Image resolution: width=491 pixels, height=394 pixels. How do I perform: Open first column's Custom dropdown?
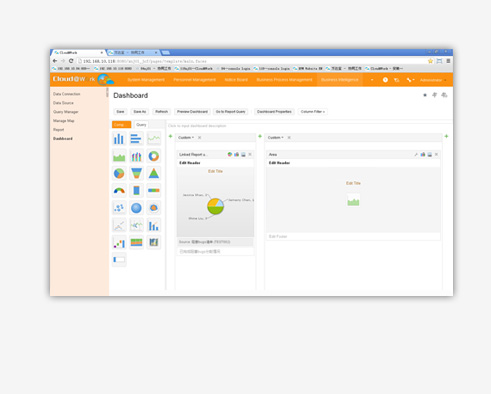click(x=186, y=138)
